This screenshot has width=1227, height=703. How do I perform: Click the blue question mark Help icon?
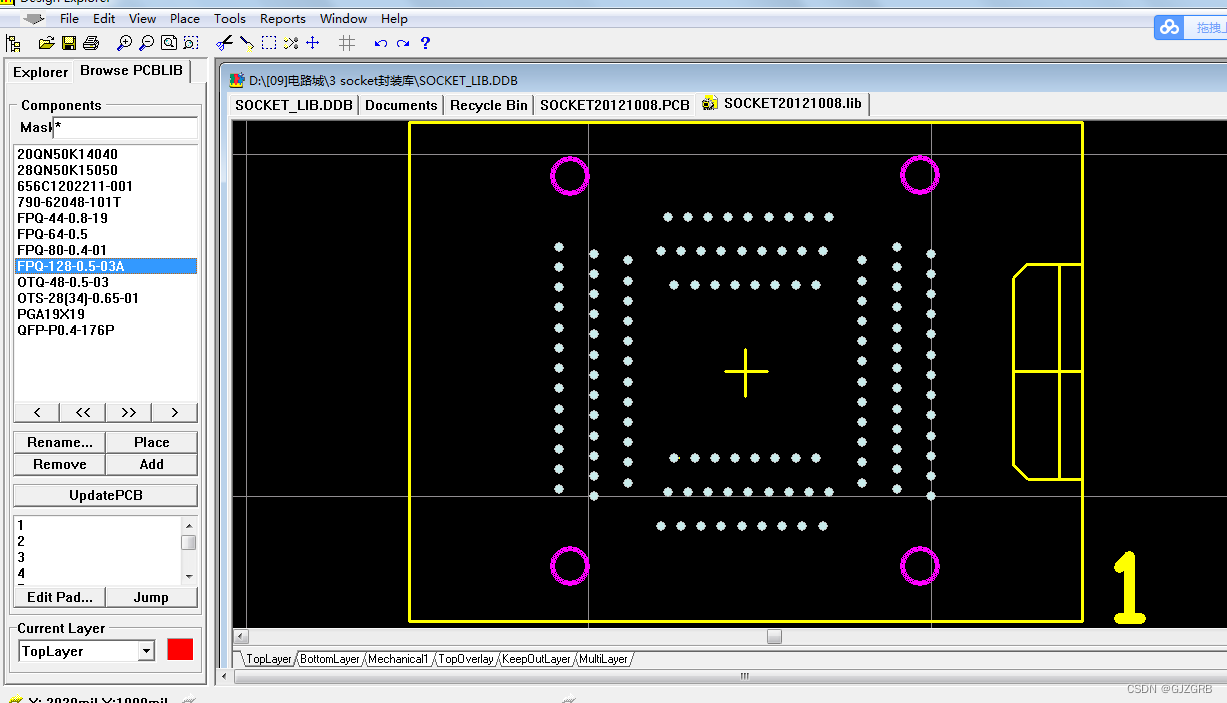(425, 43)
